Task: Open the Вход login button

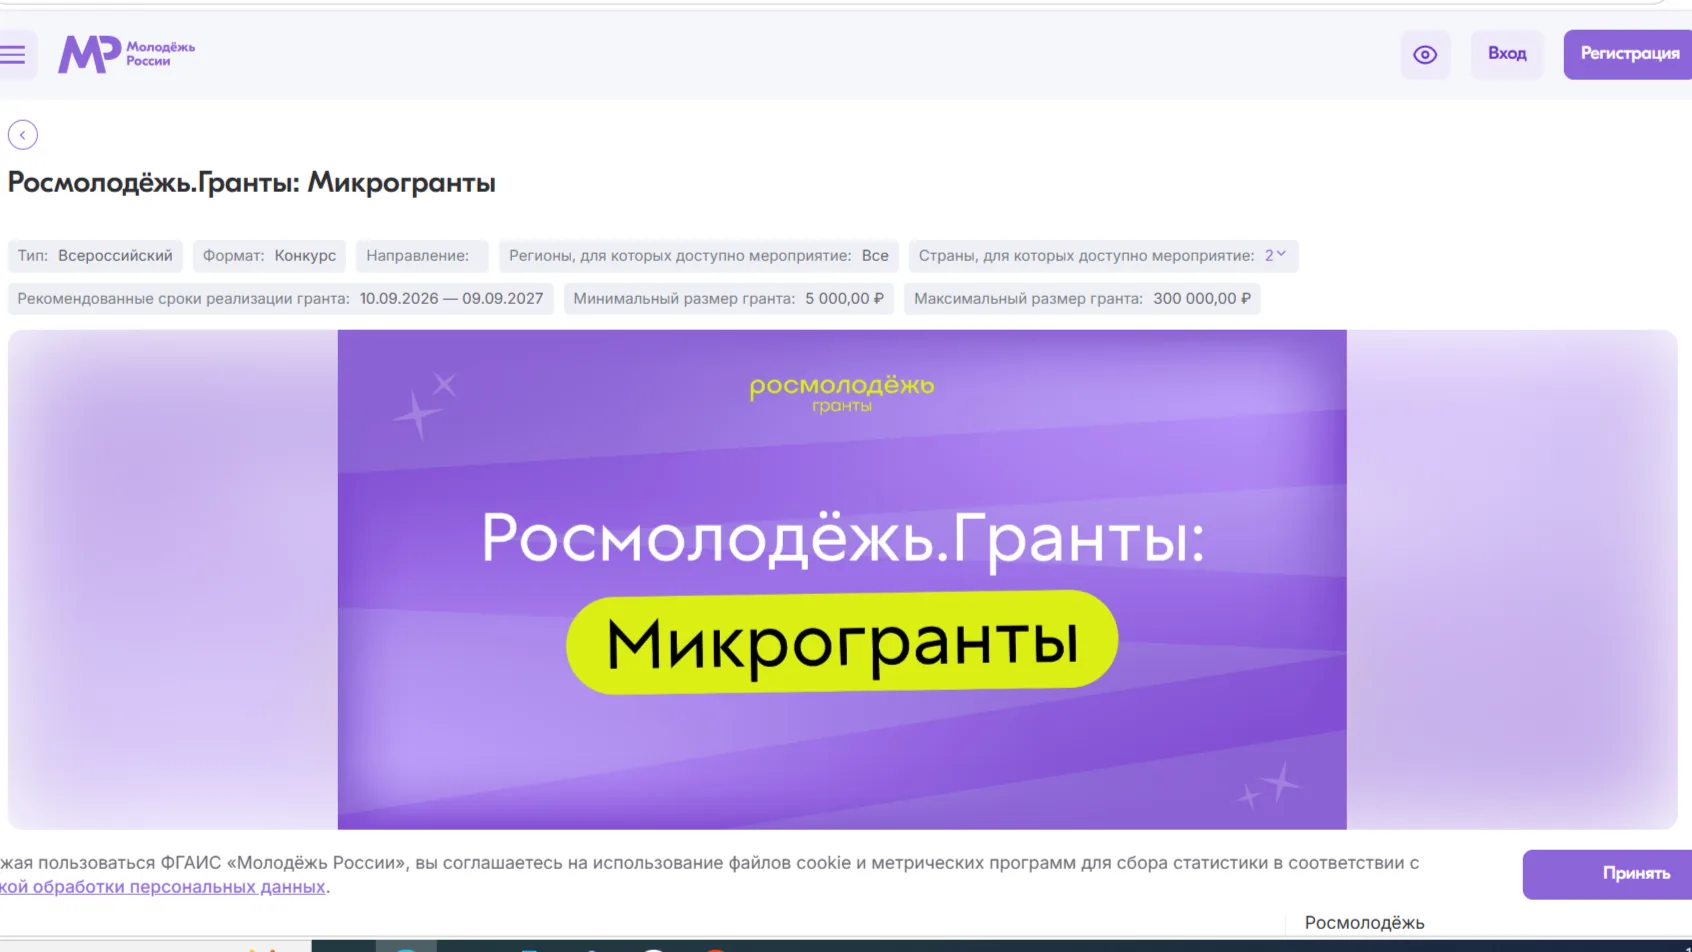Action: coord(1507,54)
